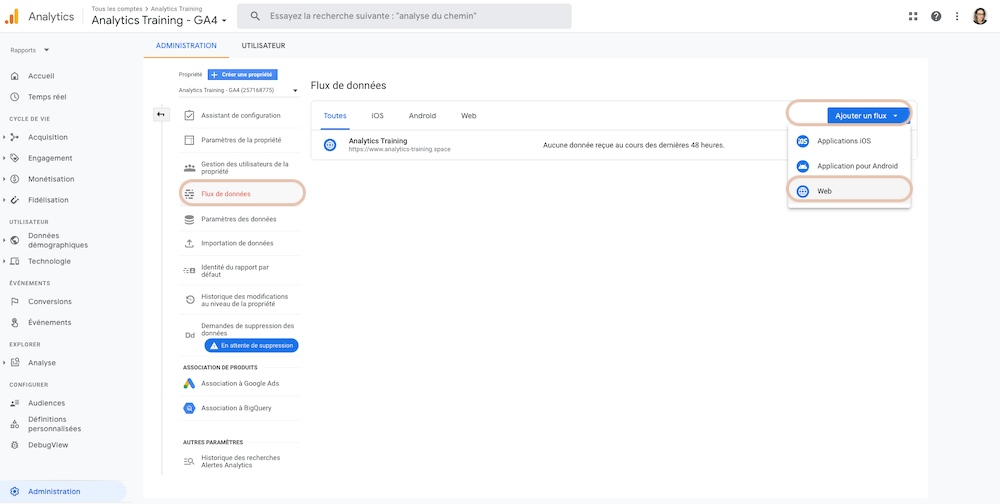The height and width of the screenshot is (504, 1000).
Task: Click the Fidélisation icon
Action: (x=15, y=200)
